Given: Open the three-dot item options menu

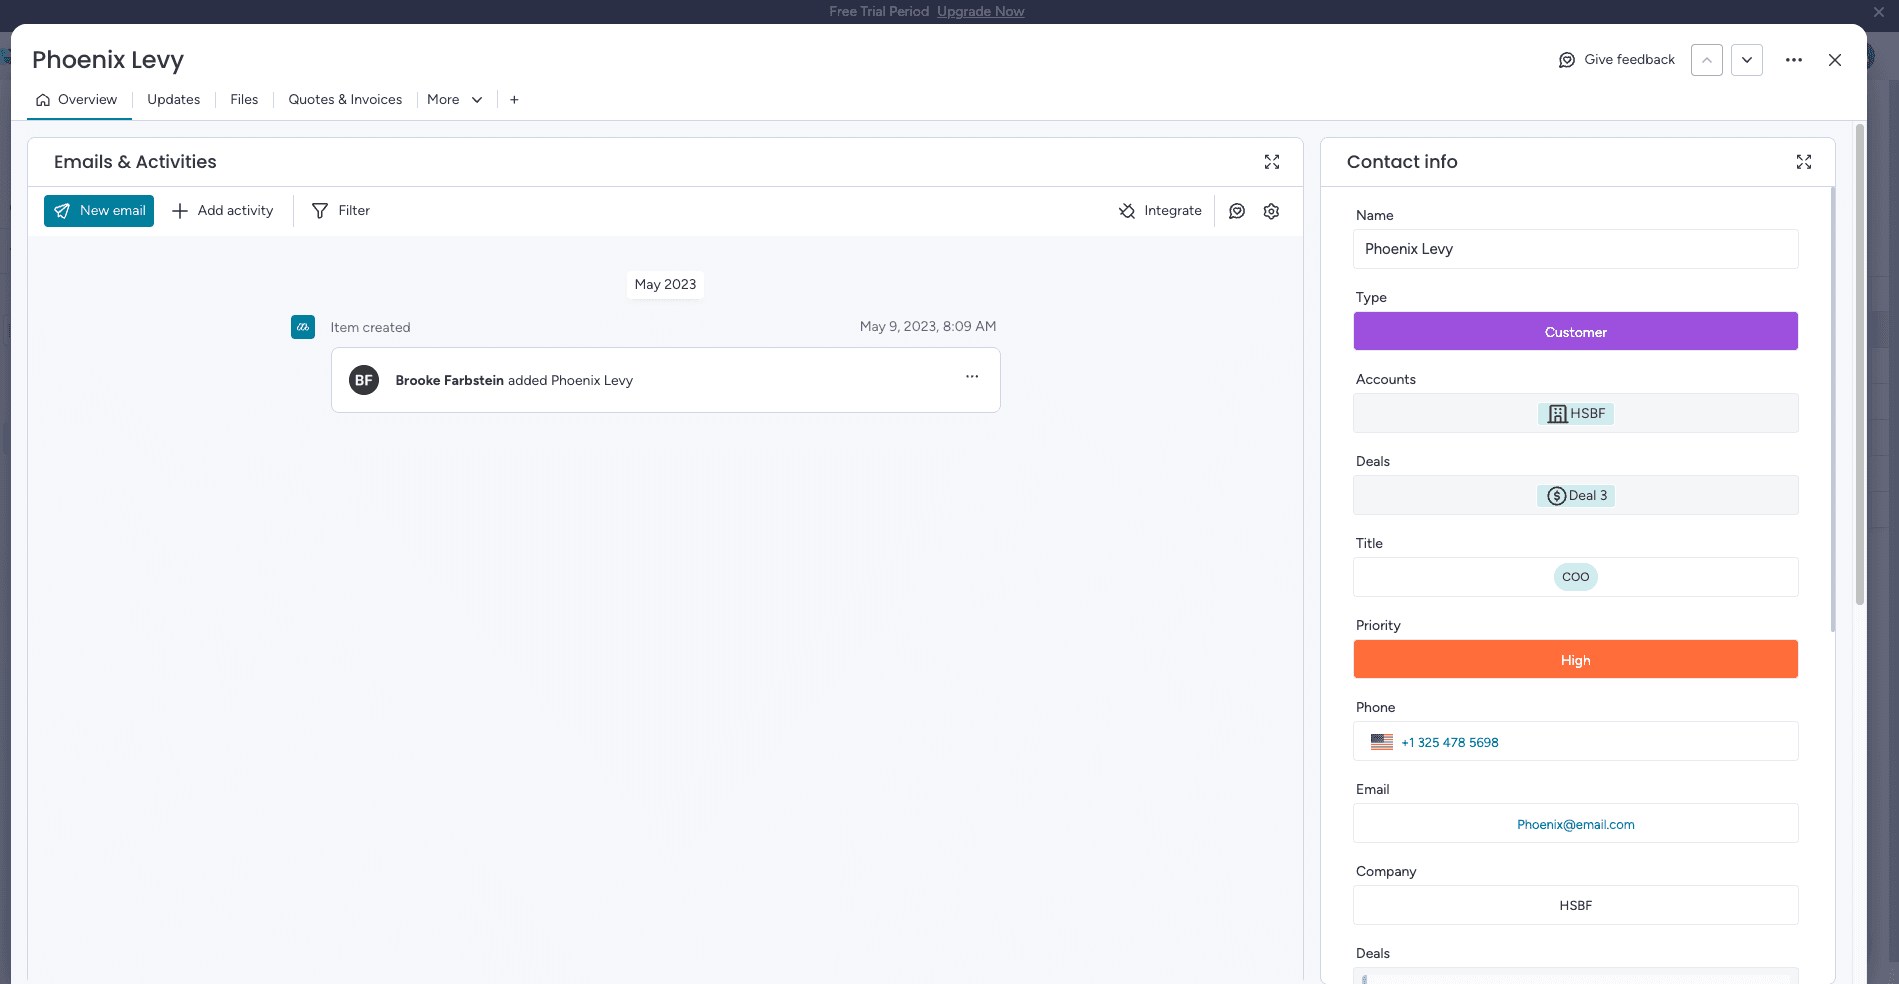Looking at the screenshot, I should coord(1793,60).
